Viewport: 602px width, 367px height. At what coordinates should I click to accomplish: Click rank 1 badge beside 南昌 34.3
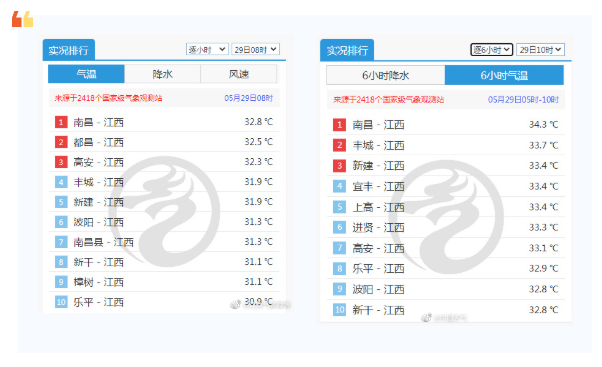coord(339,125)
